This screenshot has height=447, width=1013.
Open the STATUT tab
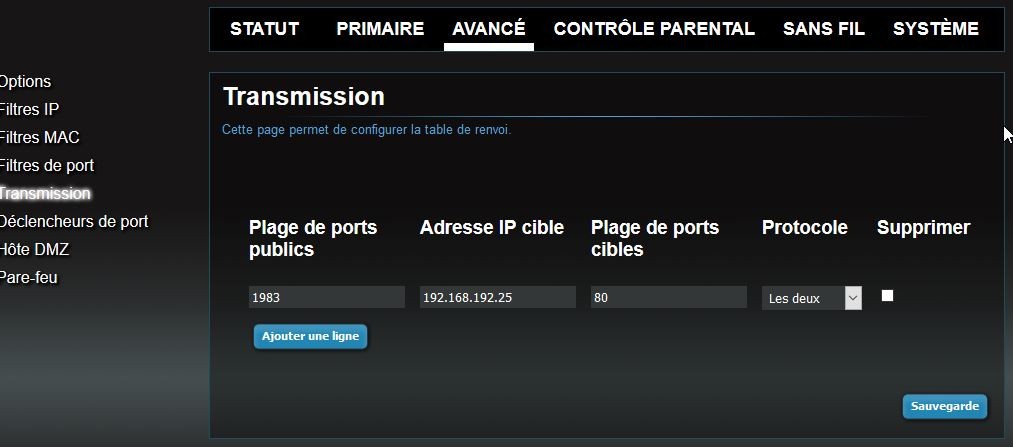[264, 29]
